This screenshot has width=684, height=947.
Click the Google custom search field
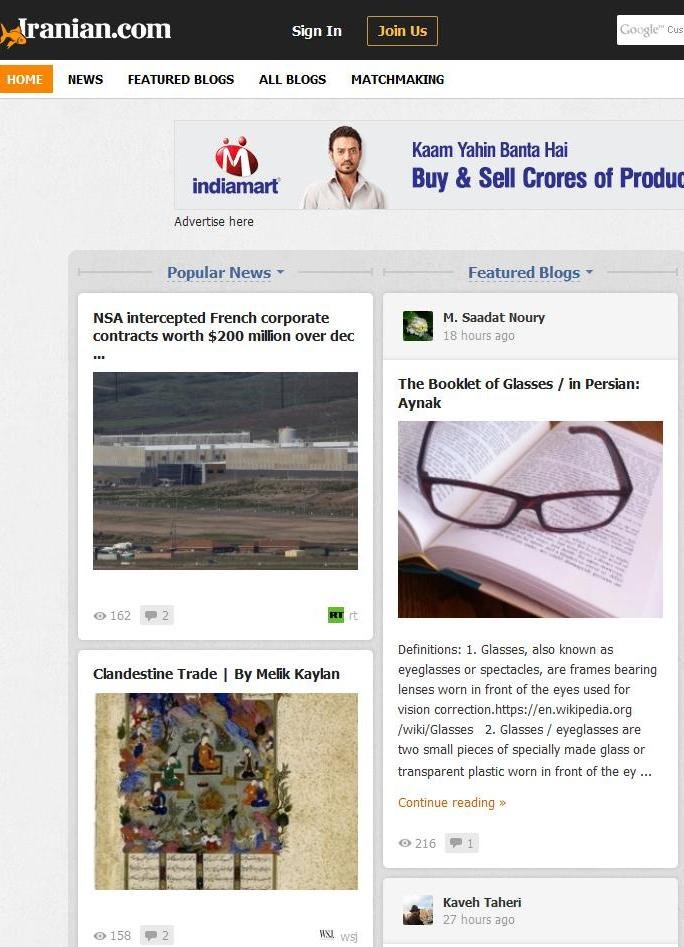click(650, 30)
